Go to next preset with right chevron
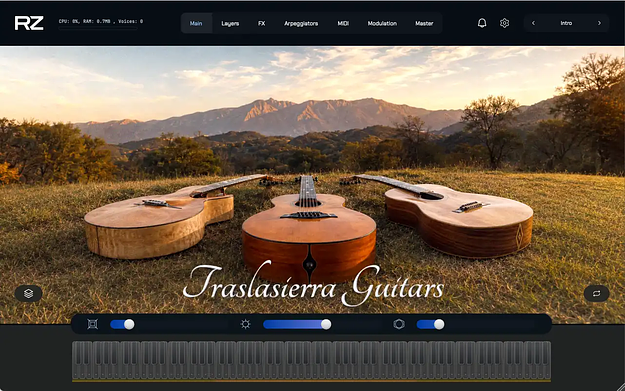625x391 pixels. click(599, 23)
